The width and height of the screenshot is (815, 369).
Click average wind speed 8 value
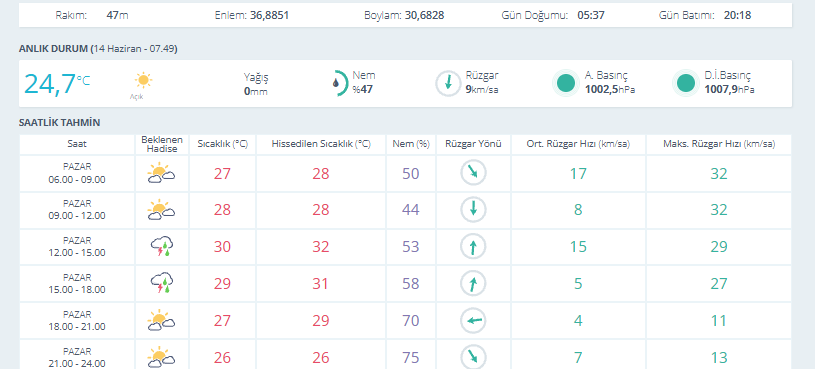[x=578, y=210]
